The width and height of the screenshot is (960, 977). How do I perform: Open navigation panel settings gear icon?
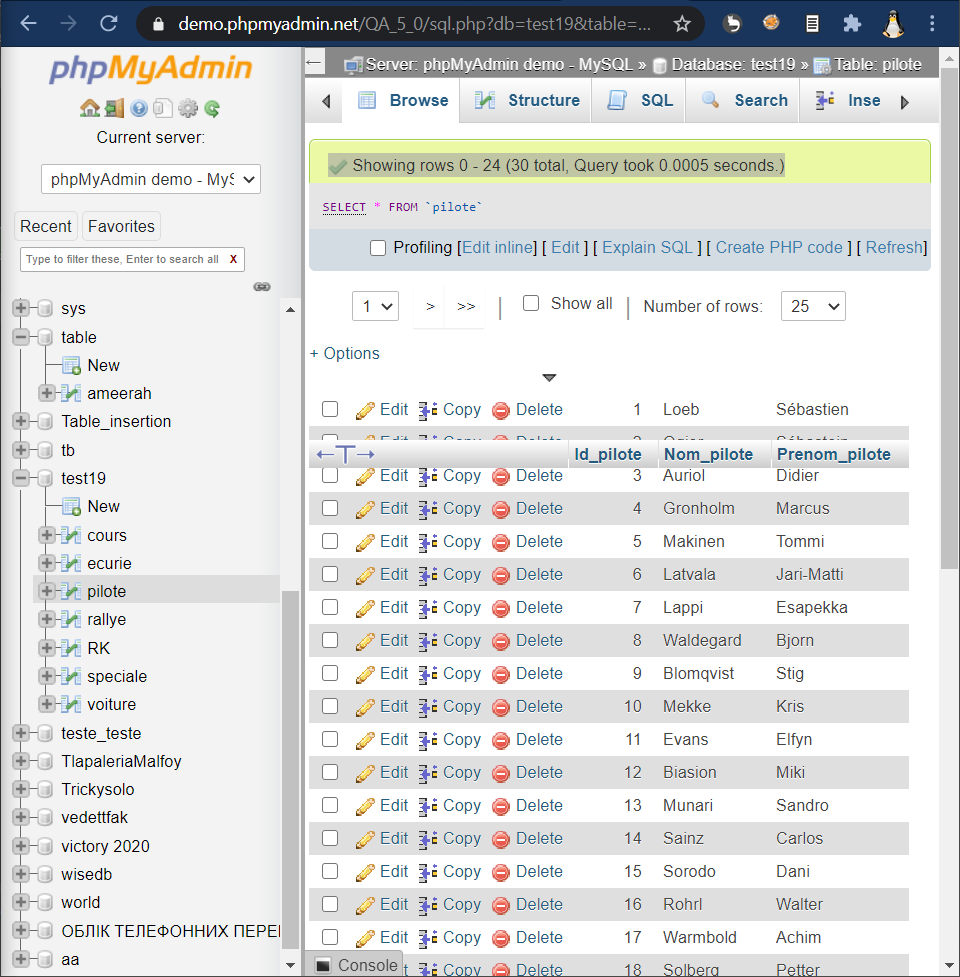[188, 108]
